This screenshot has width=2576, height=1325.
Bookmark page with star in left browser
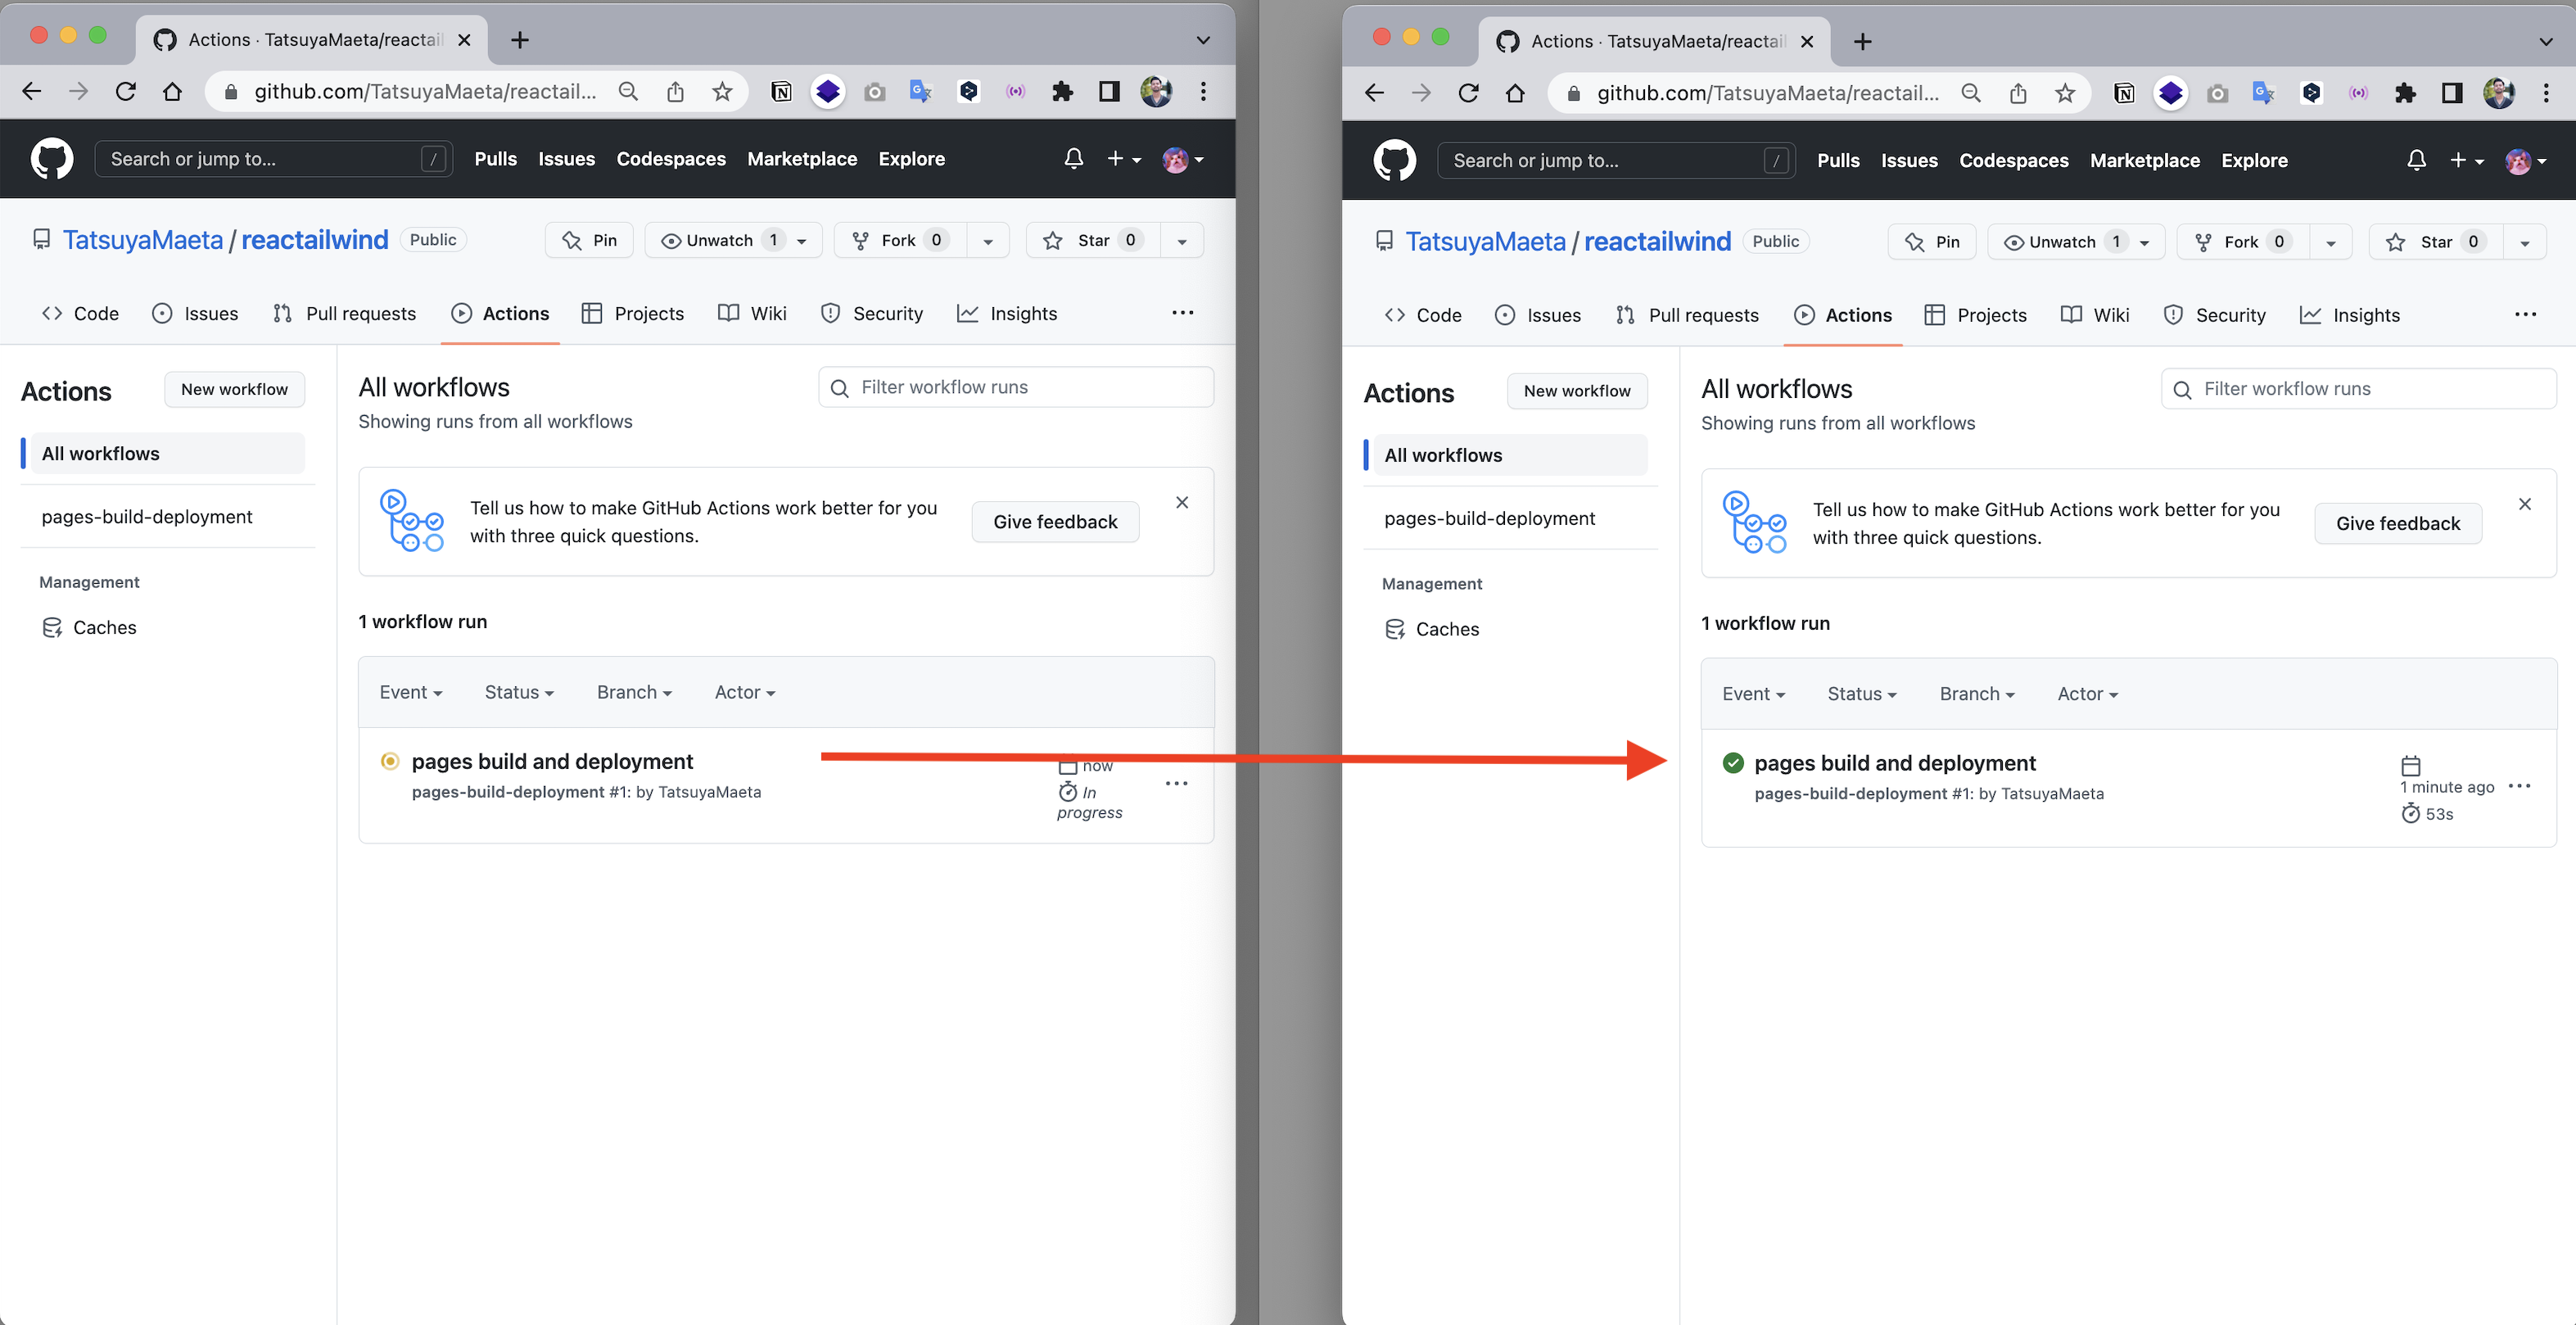722,92
